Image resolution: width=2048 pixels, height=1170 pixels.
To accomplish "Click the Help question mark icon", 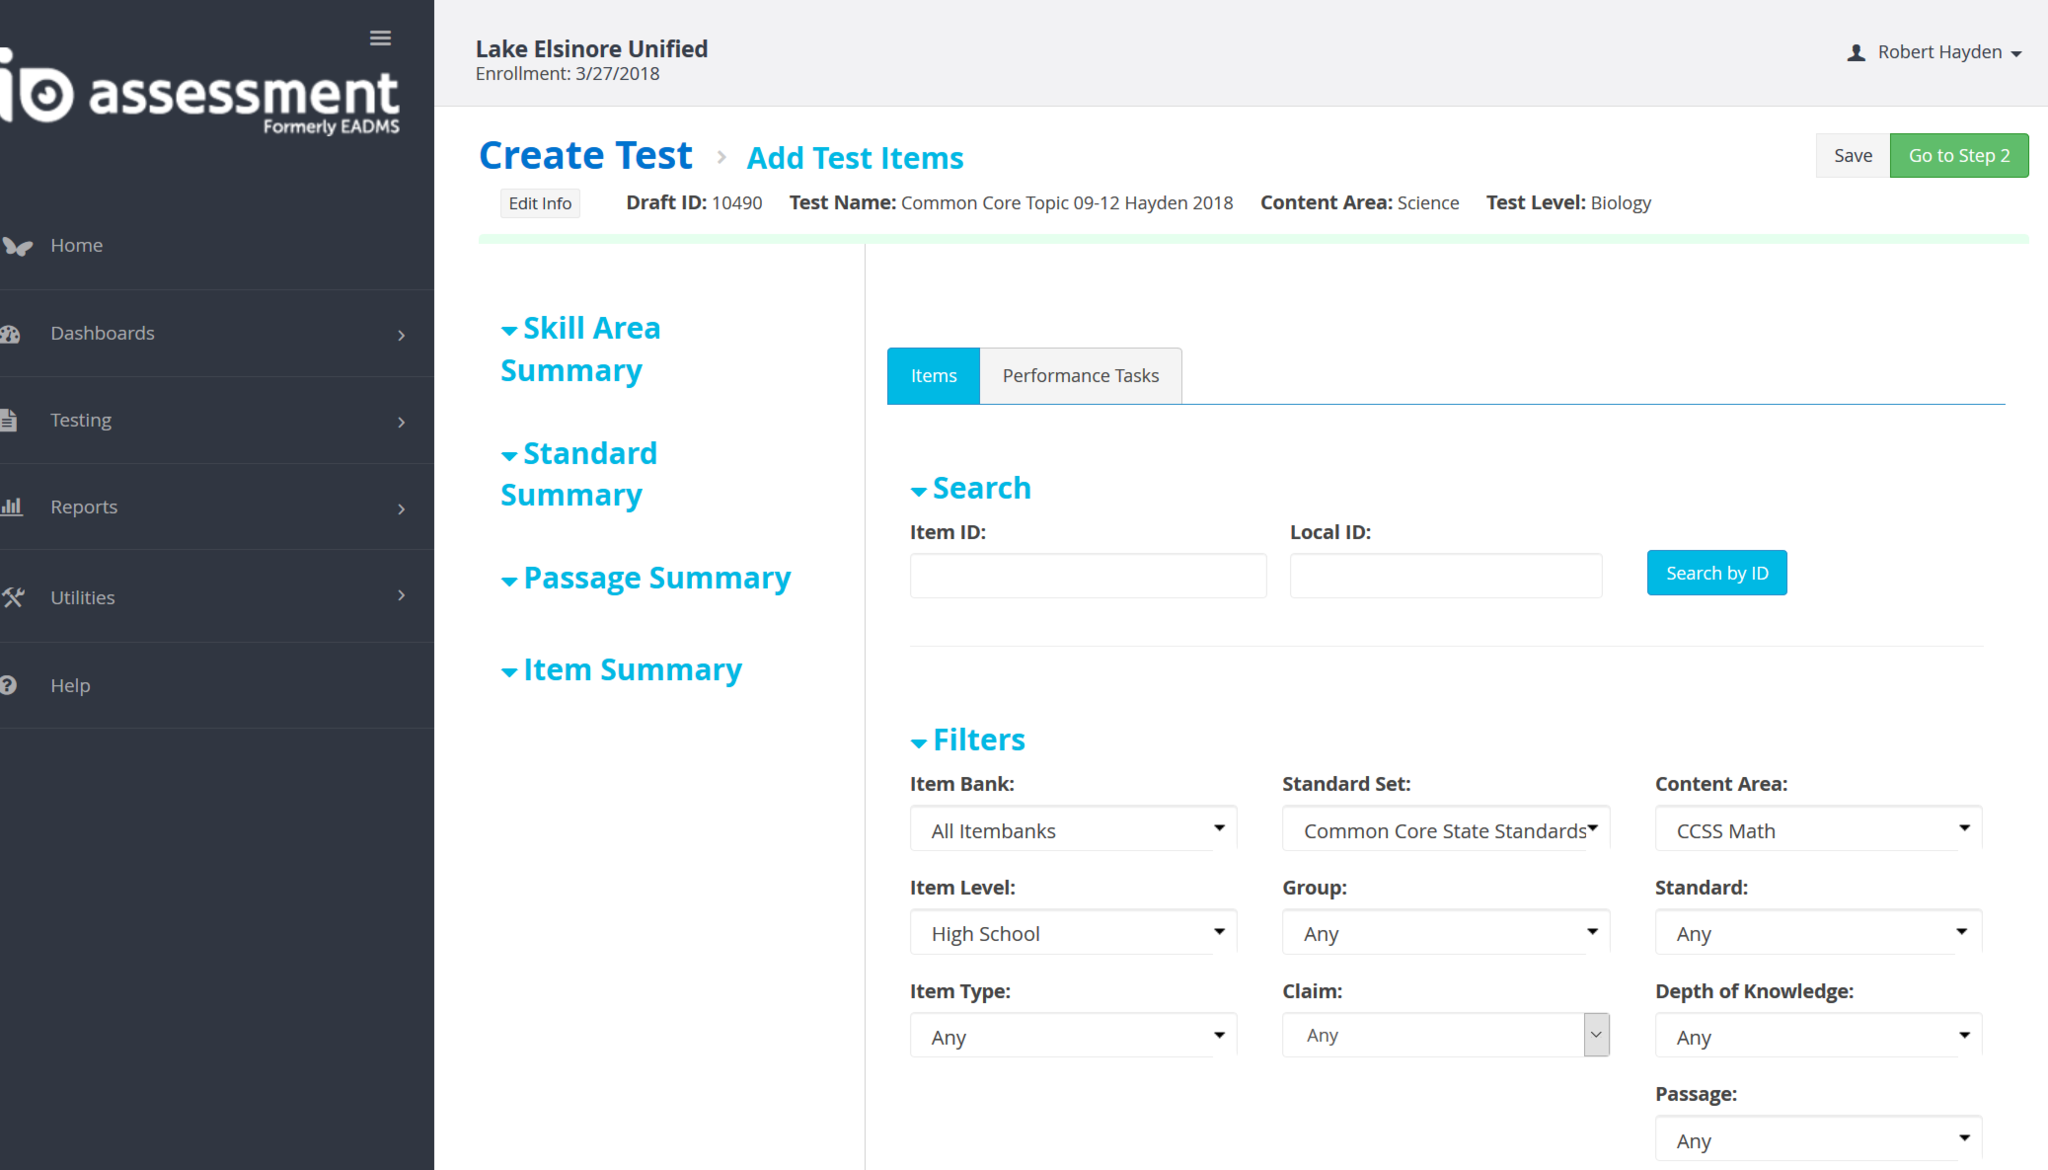I will [x=9, y=685].
